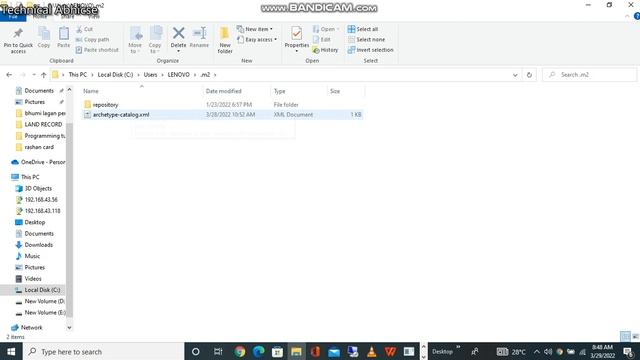Open the Copy to dropdown

click(155, 40)
